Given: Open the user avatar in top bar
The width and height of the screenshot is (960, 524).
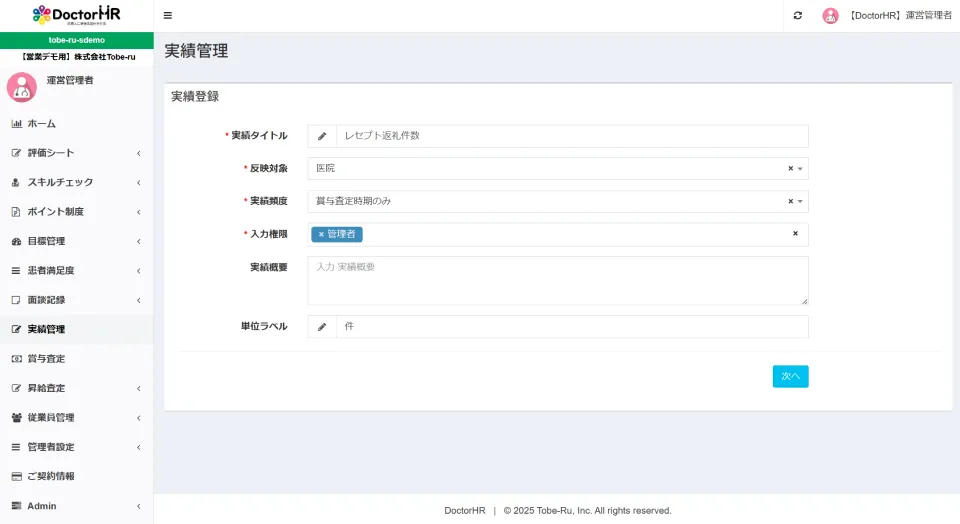Looking at the screenshot, I should click(x=830, y=16).
